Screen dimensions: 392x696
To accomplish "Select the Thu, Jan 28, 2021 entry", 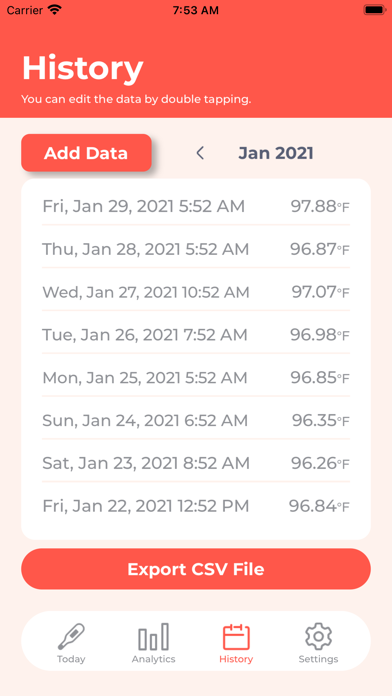I will tap(196, 249).
